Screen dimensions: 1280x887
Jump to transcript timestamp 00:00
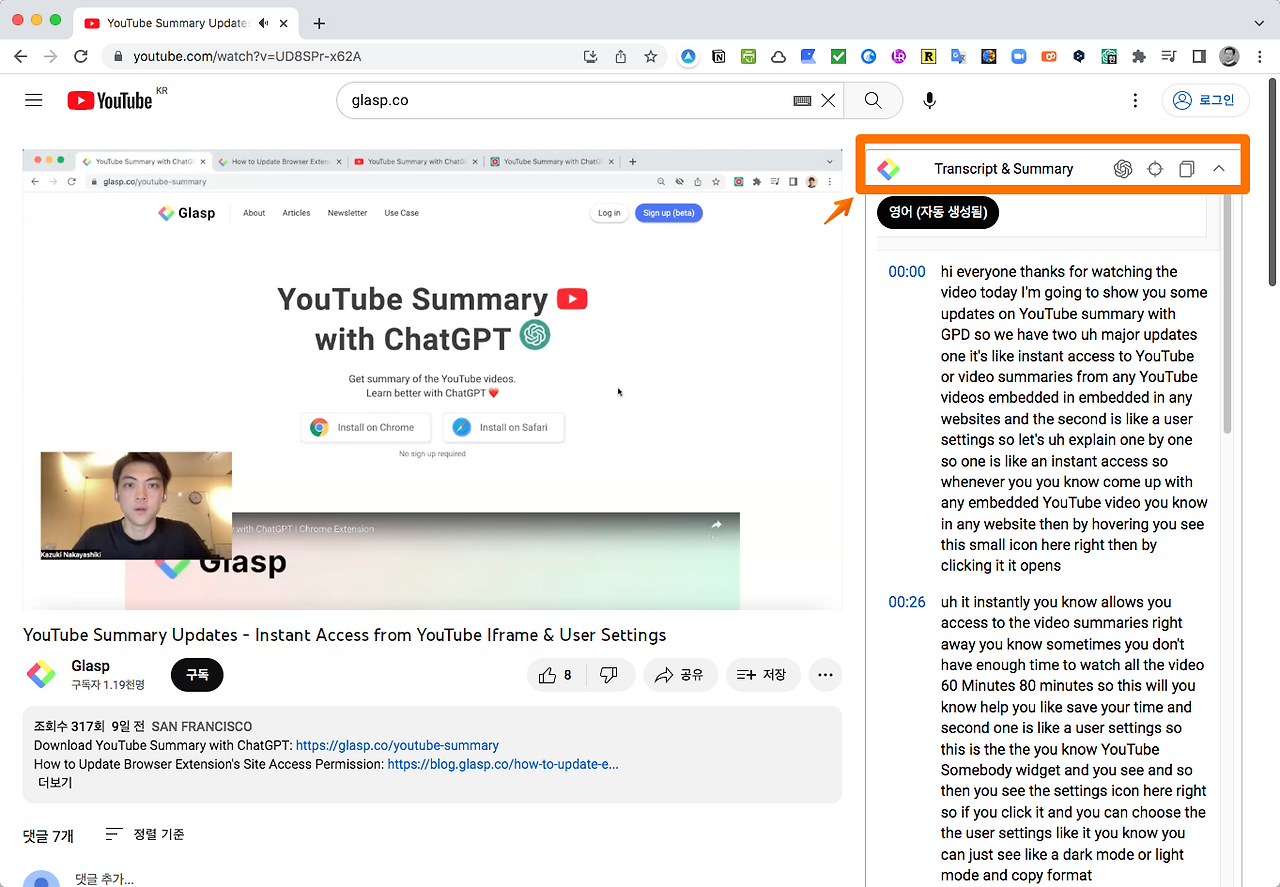(907, 272)
